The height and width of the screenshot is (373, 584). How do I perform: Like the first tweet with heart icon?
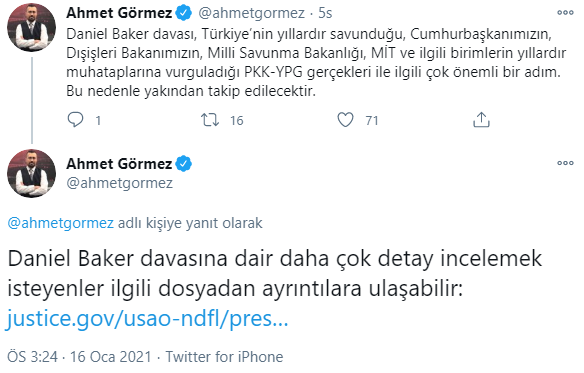click(x=345, y=120)
